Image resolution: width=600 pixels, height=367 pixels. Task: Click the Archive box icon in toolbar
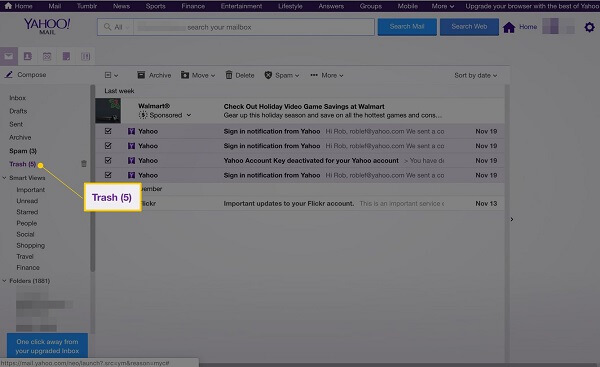click(x=141, y=75)
